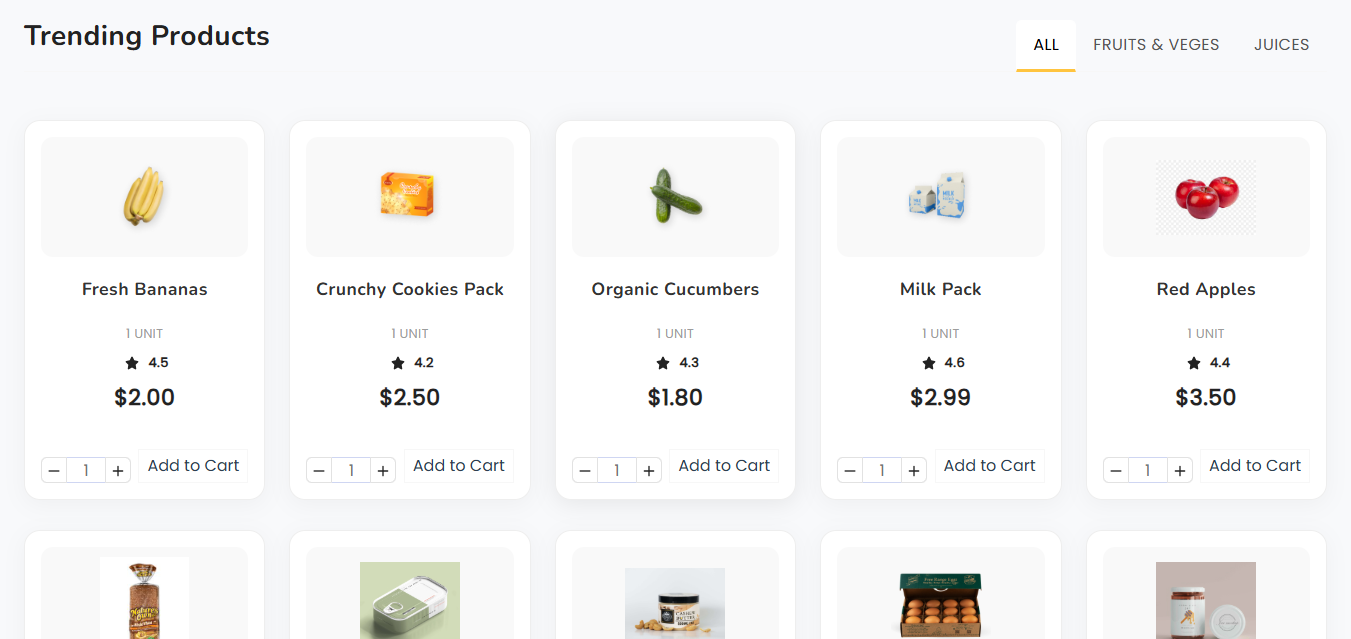This screenshot has height=639, width=1351.
Task: Open the Juices tab
Action: (1282, 45)
